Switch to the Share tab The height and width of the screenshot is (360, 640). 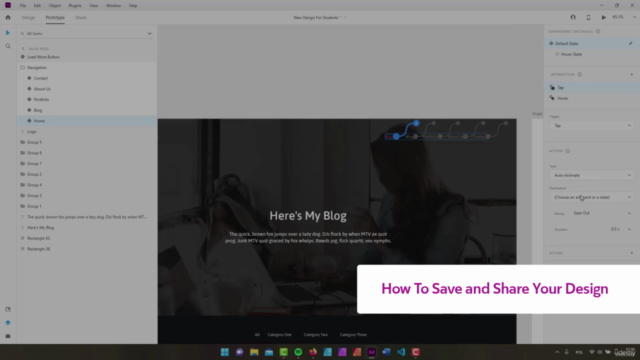(81, 18)
